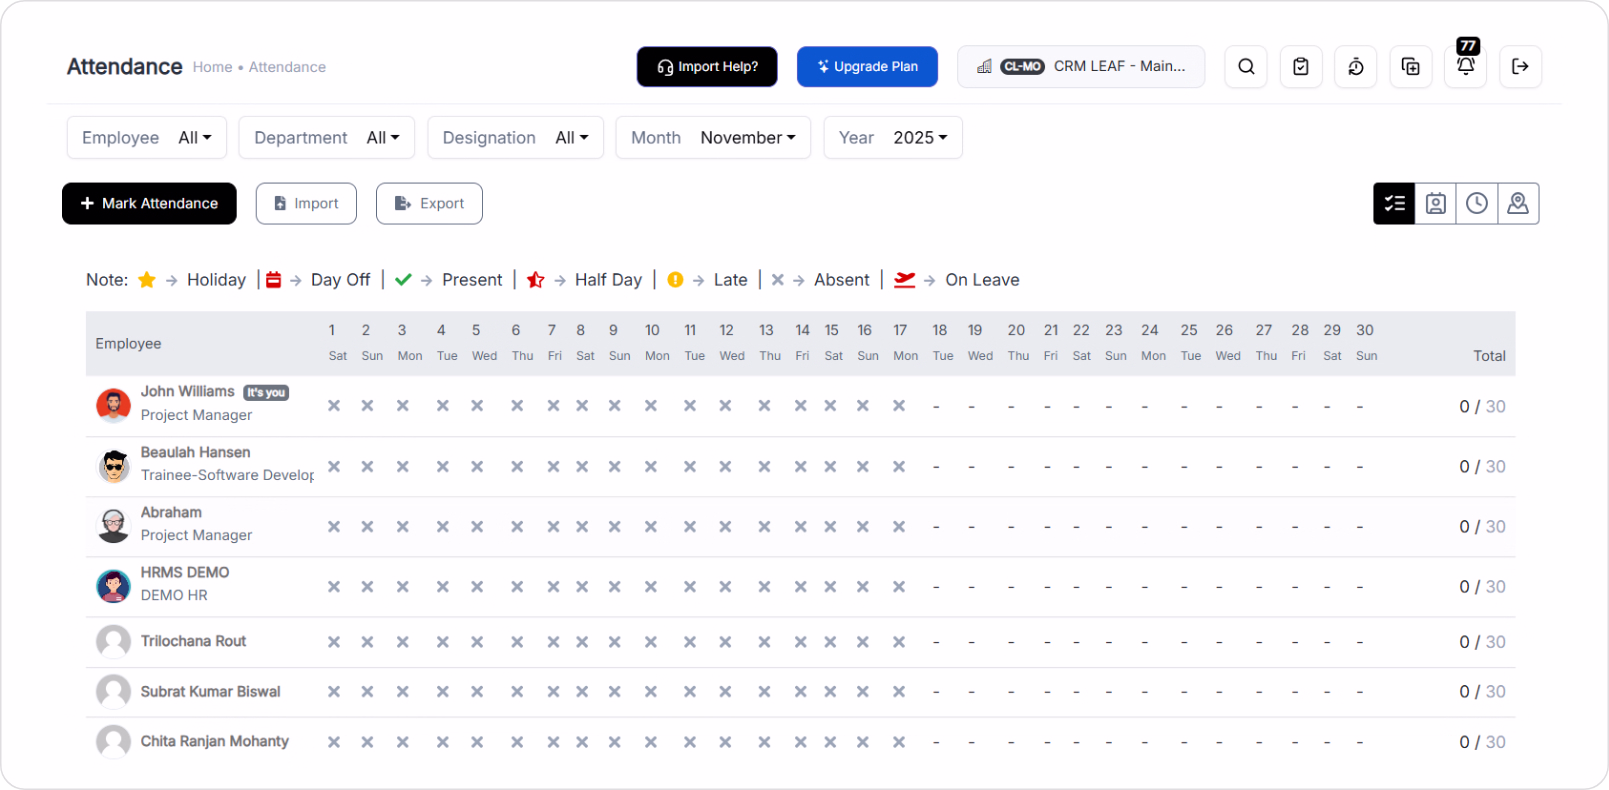
Task: Click the clipboard checklist icon
Action: pyautogui.click(x=1301, y=67)
